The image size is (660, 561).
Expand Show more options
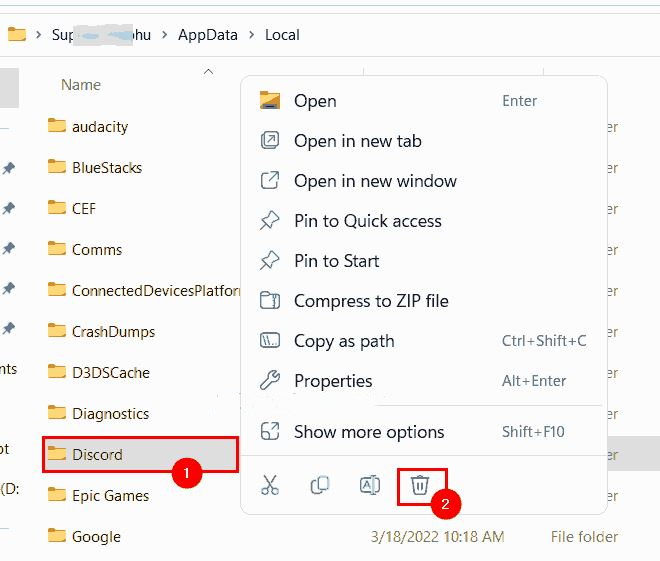(x=369, y=432)
